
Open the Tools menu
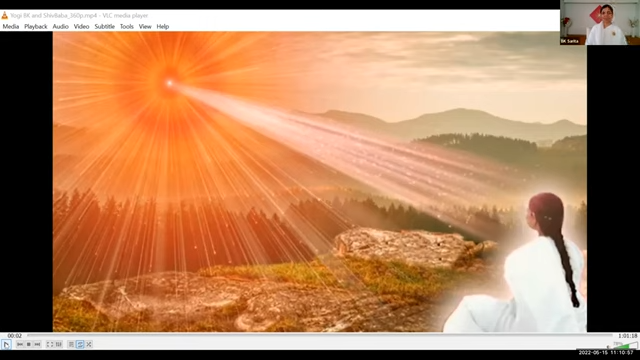(127, 27)
